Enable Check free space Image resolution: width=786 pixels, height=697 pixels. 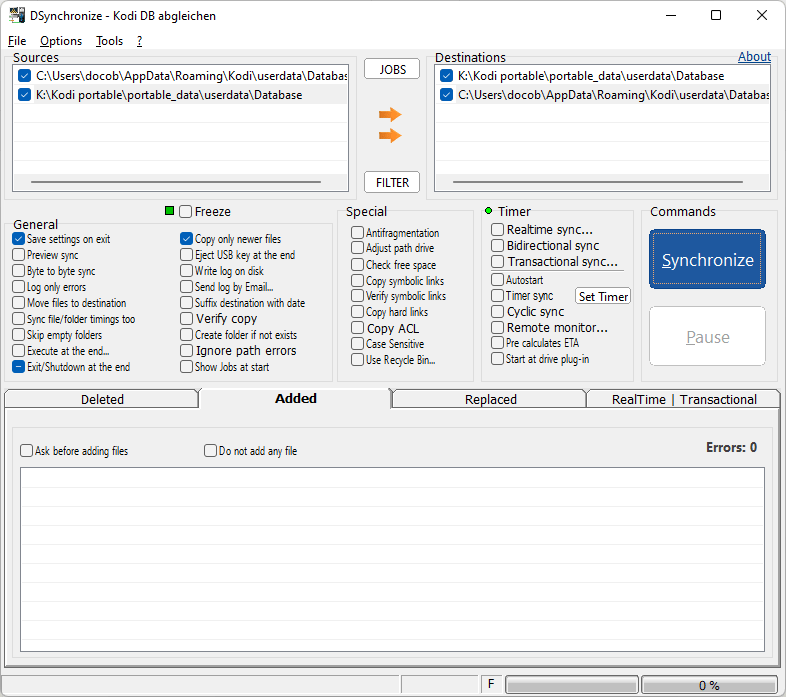click(x=357, y=265)
